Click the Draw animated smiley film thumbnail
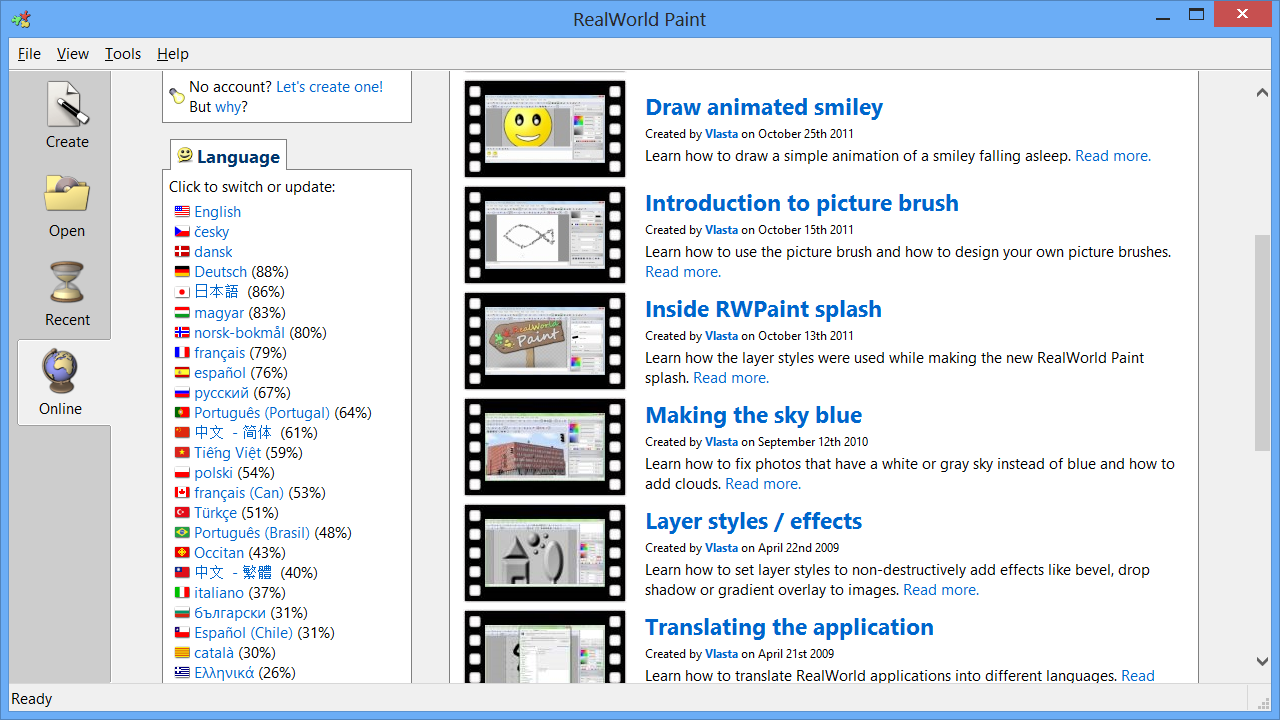 tap(545, 129)
